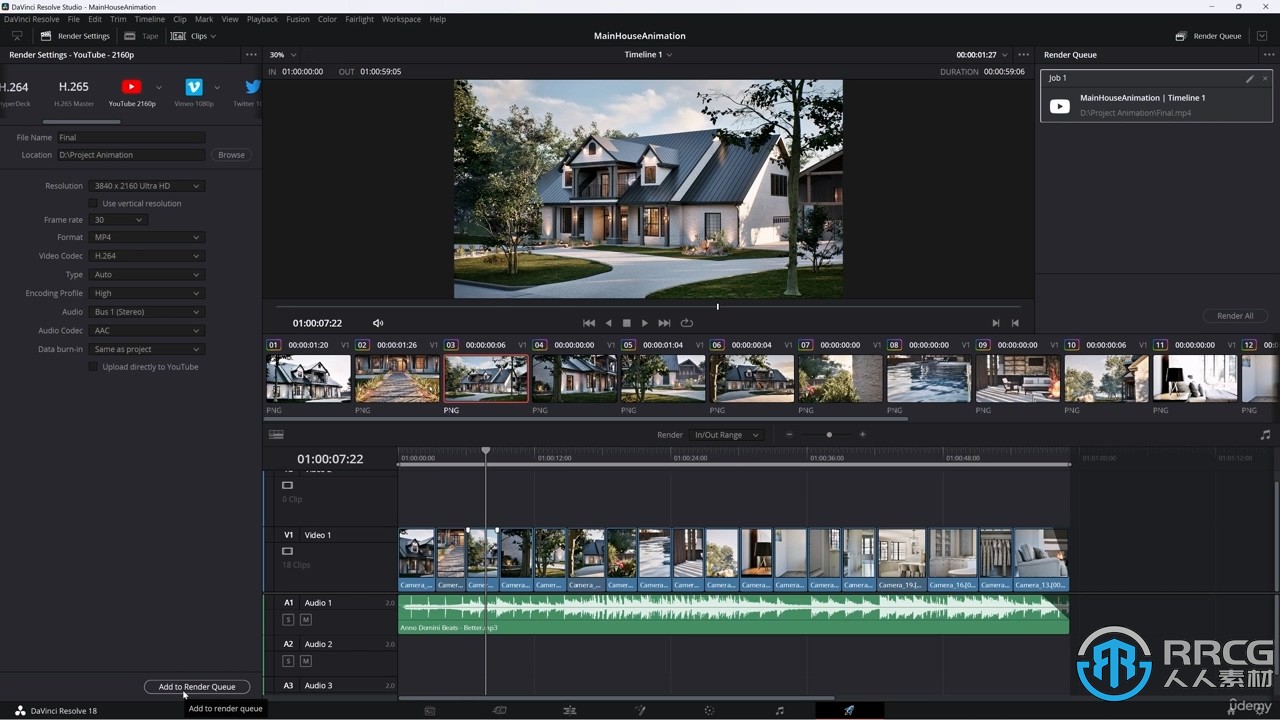Open the Fusion menu
The width and height of the screenshot is (1280, 720).
(x=297, y=19)
